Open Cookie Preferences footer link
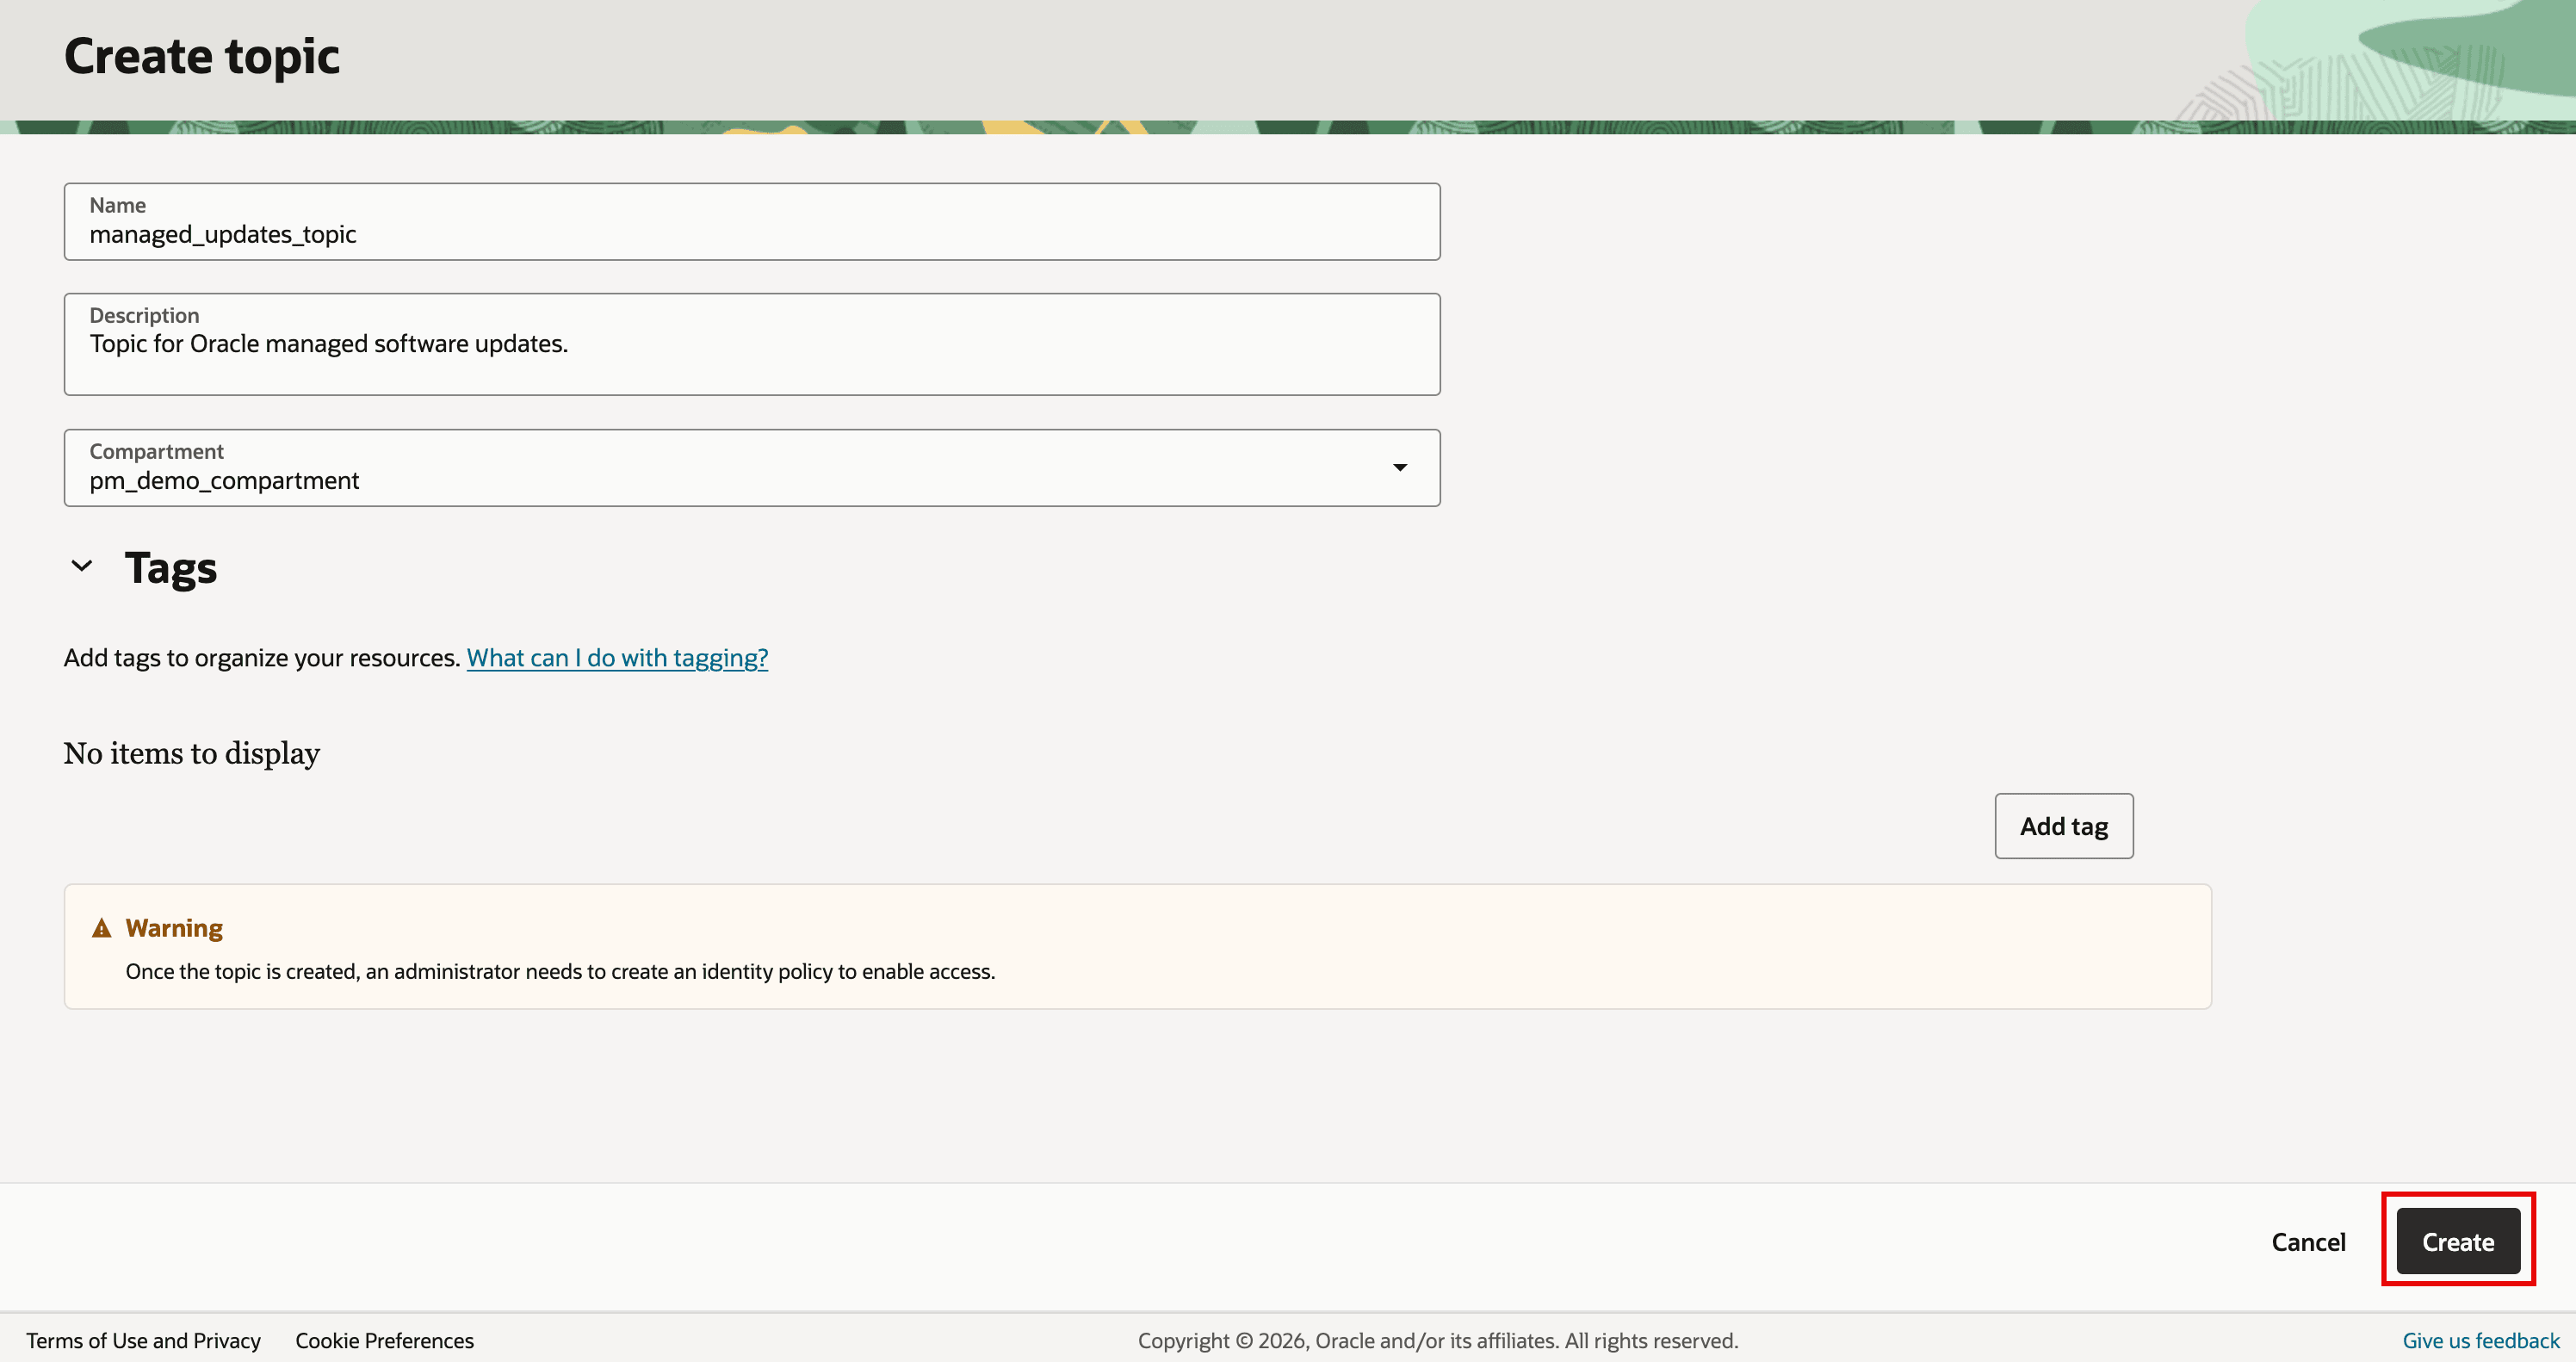 coord(384,1341)
